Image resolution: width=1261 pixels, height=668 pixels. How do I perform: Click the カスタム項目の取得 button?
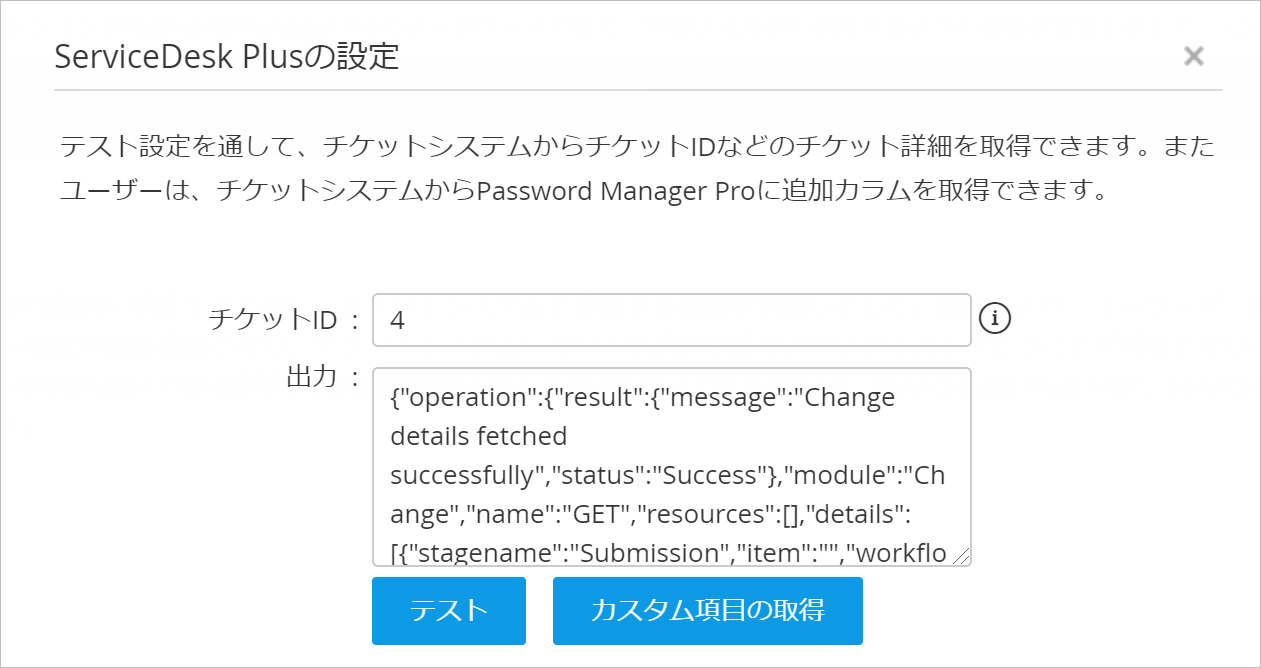click(x=707, y=610)
